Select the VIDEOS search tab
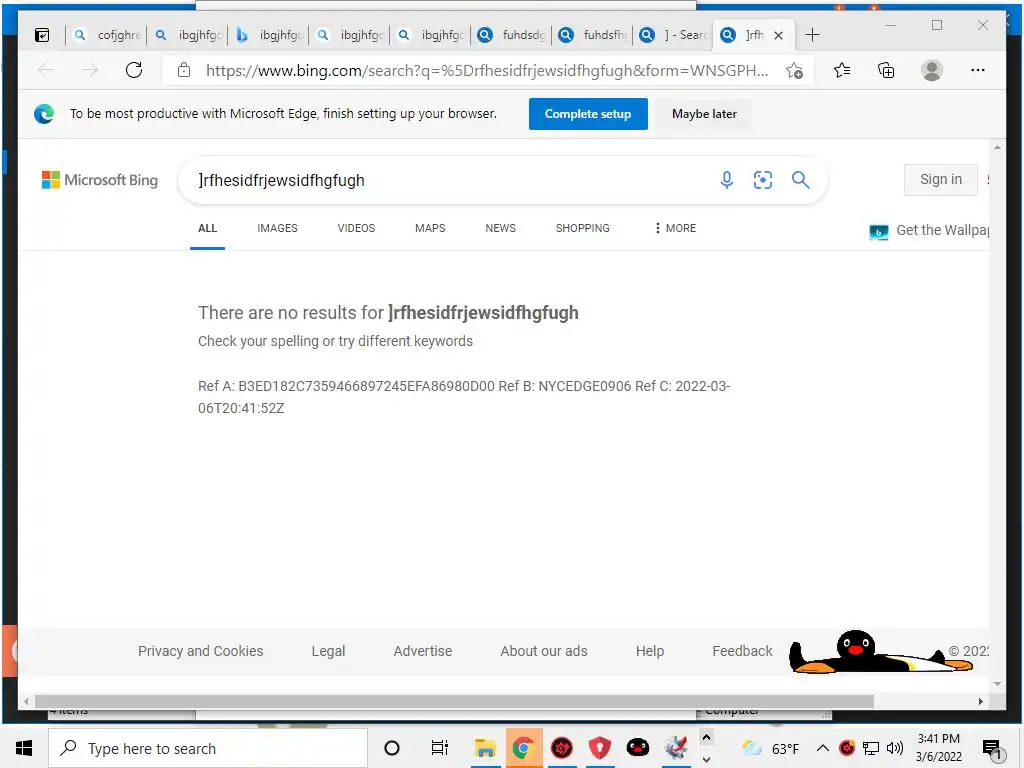 [356, 228]
